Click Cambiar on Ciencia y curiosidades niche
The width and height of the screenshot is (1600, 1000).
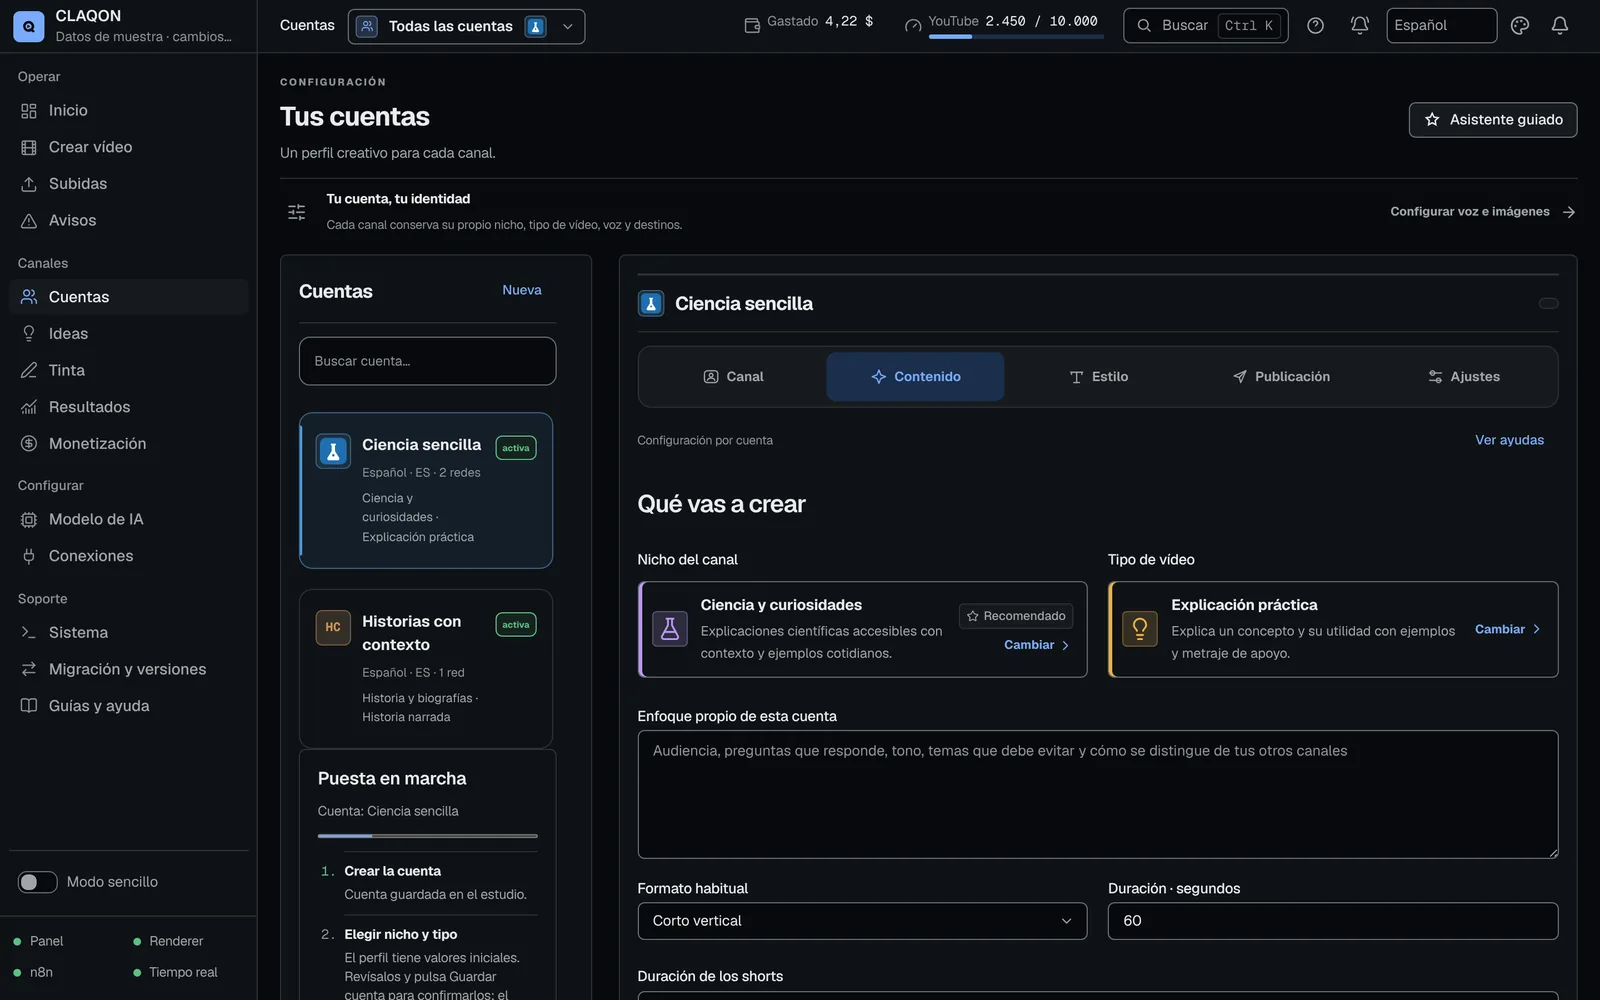point(1037,645)
